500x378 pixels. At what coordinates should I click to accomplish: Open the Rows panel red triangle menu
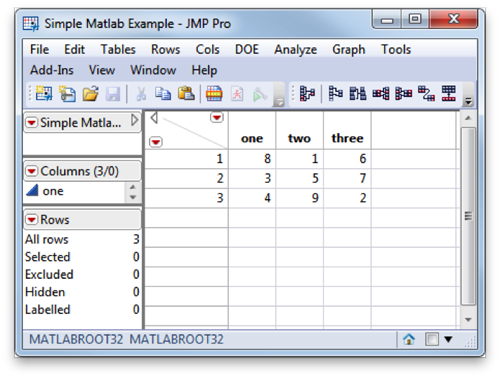32,220
